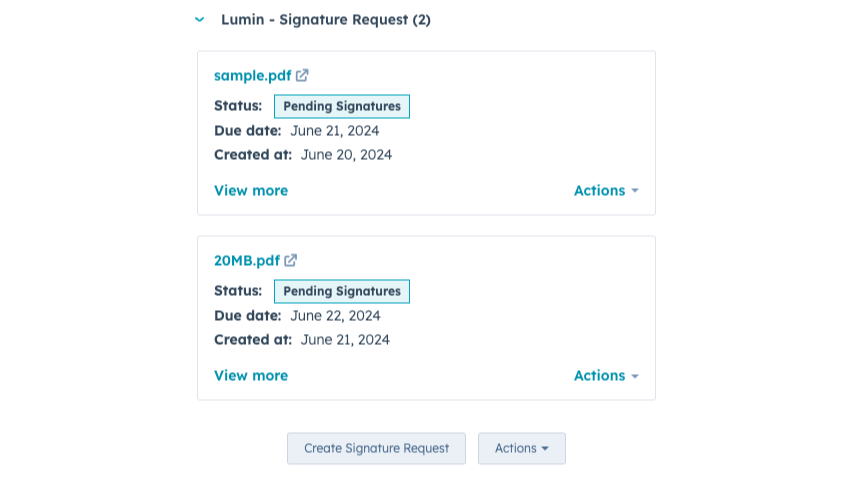Select the June 21, 2024 due date text

(x=335, y=130)
